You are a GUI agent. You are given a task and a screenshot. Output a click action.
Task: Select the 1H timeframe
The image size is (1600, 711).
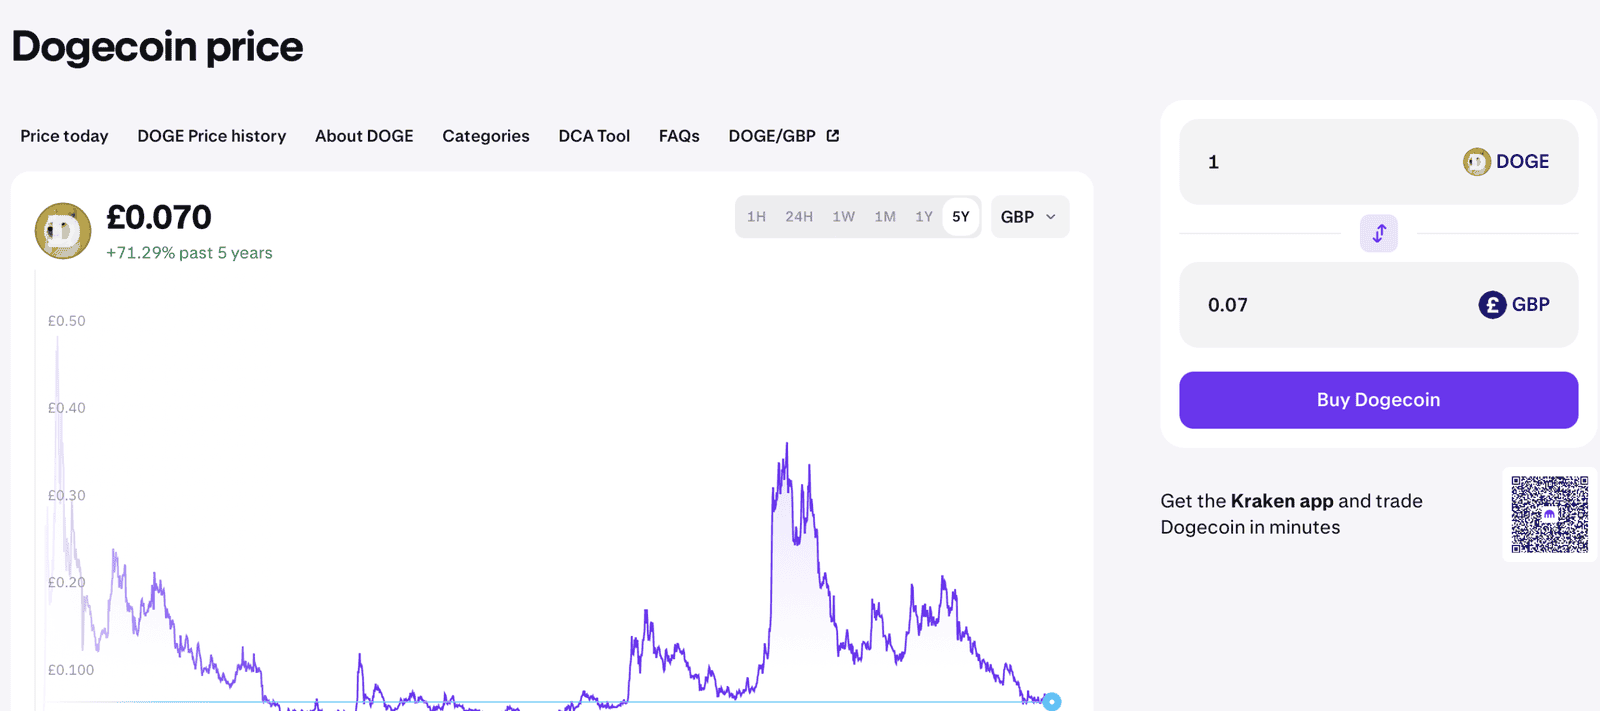tap(757, 216)
